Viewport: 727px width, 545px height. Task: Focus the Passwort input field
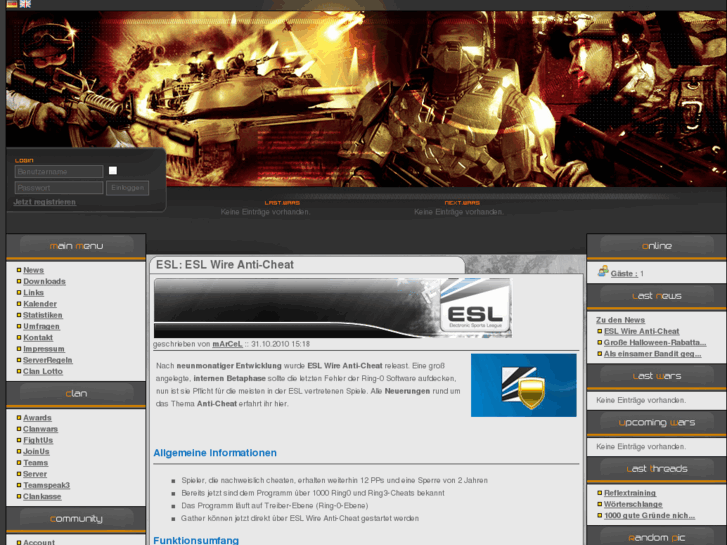click(x=59, y=188)
